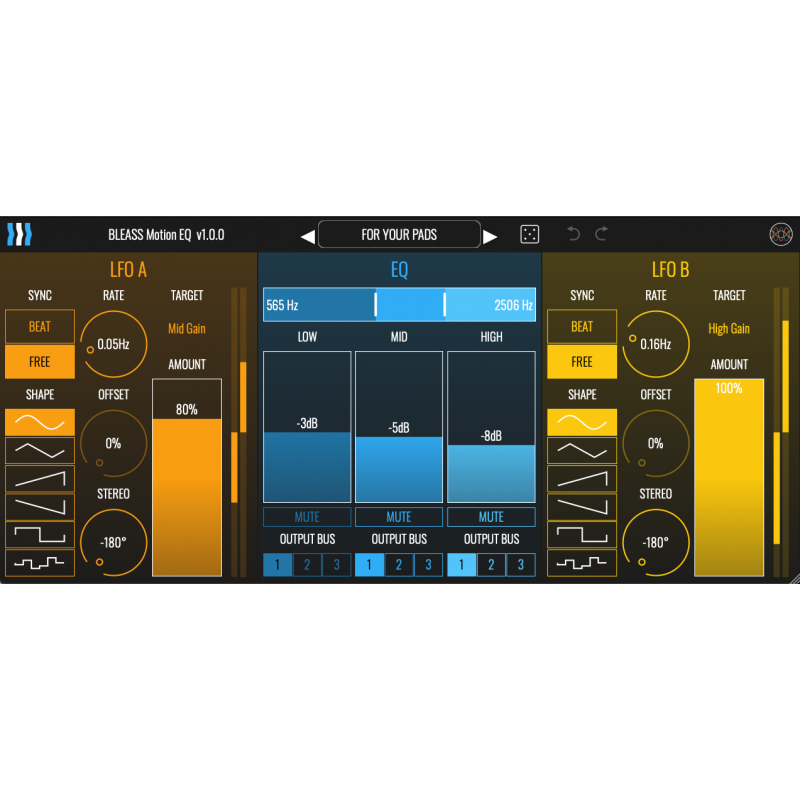Enable FREE sync mode on LFO B

click(x=581, y=361)
